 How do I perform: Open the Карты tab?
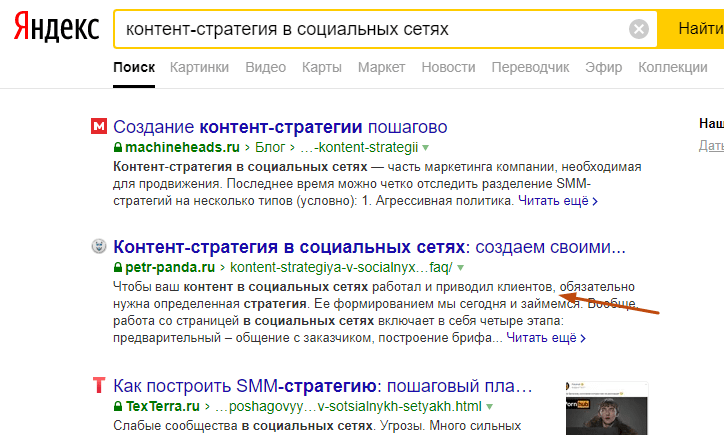click(x=322, y=67)
